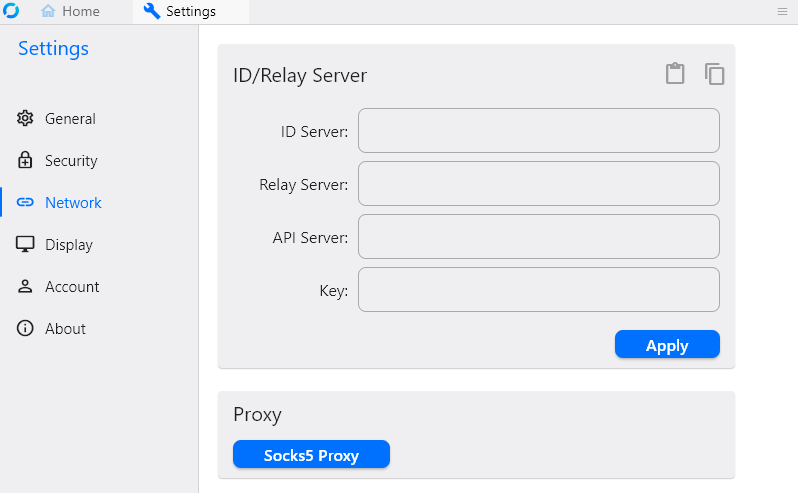The width and height of the screenshot is (798, 493).
Task: Click into the Relay Server text box
Action: pos(538,184)
